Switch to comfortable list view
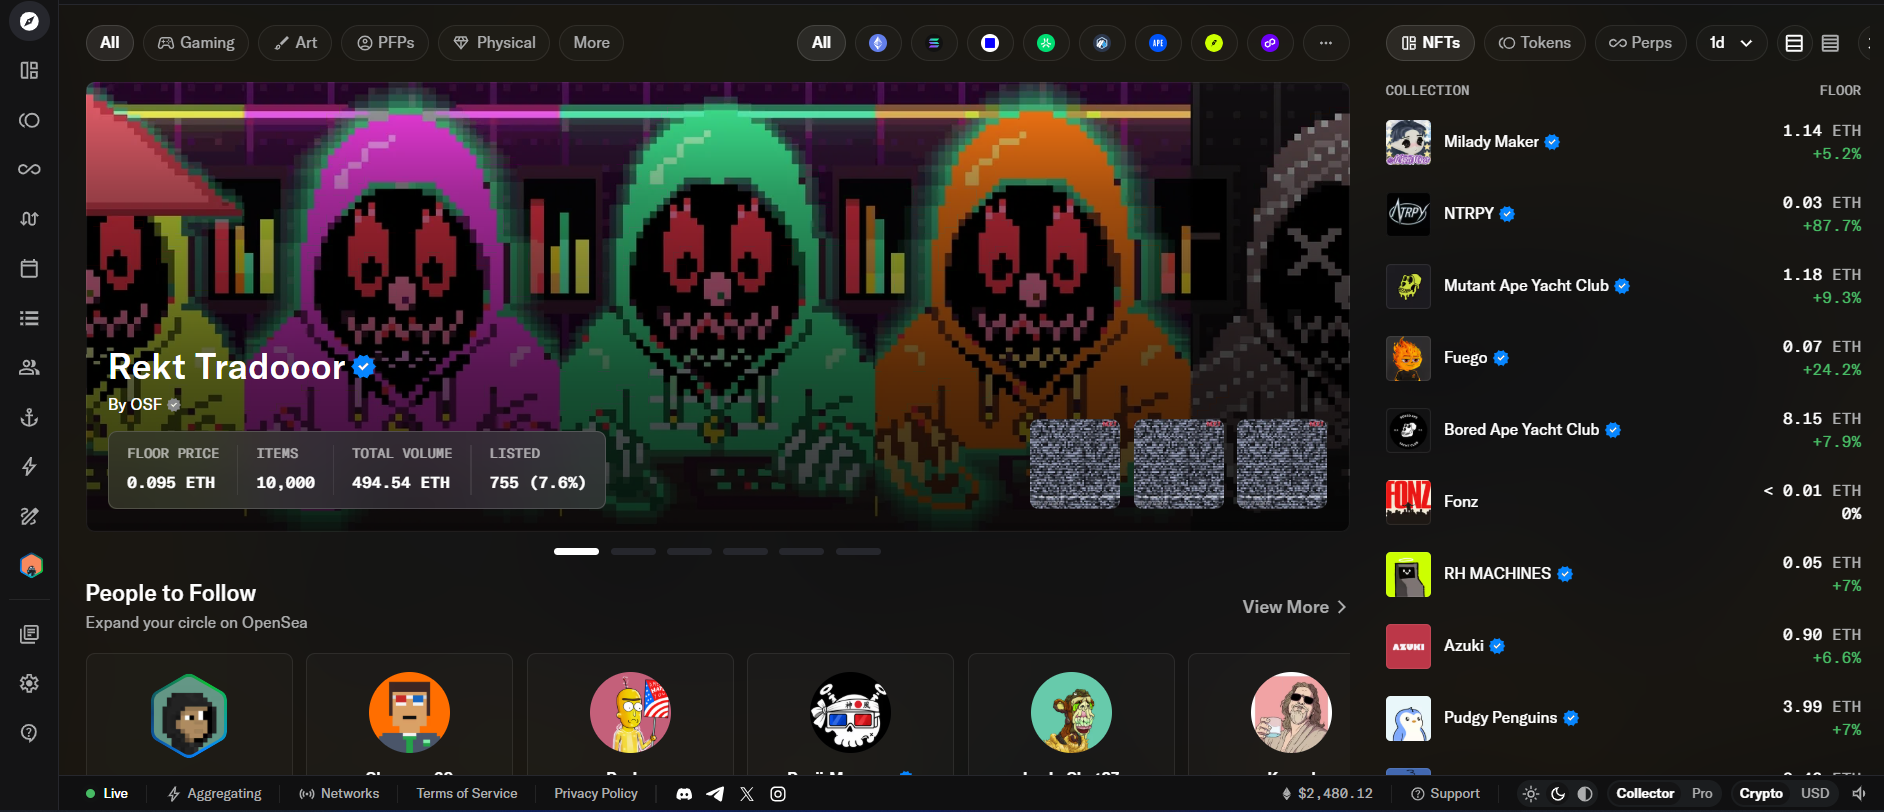Image resolution: width=1884 pixels, height=812 pixels. point(1794,43)
